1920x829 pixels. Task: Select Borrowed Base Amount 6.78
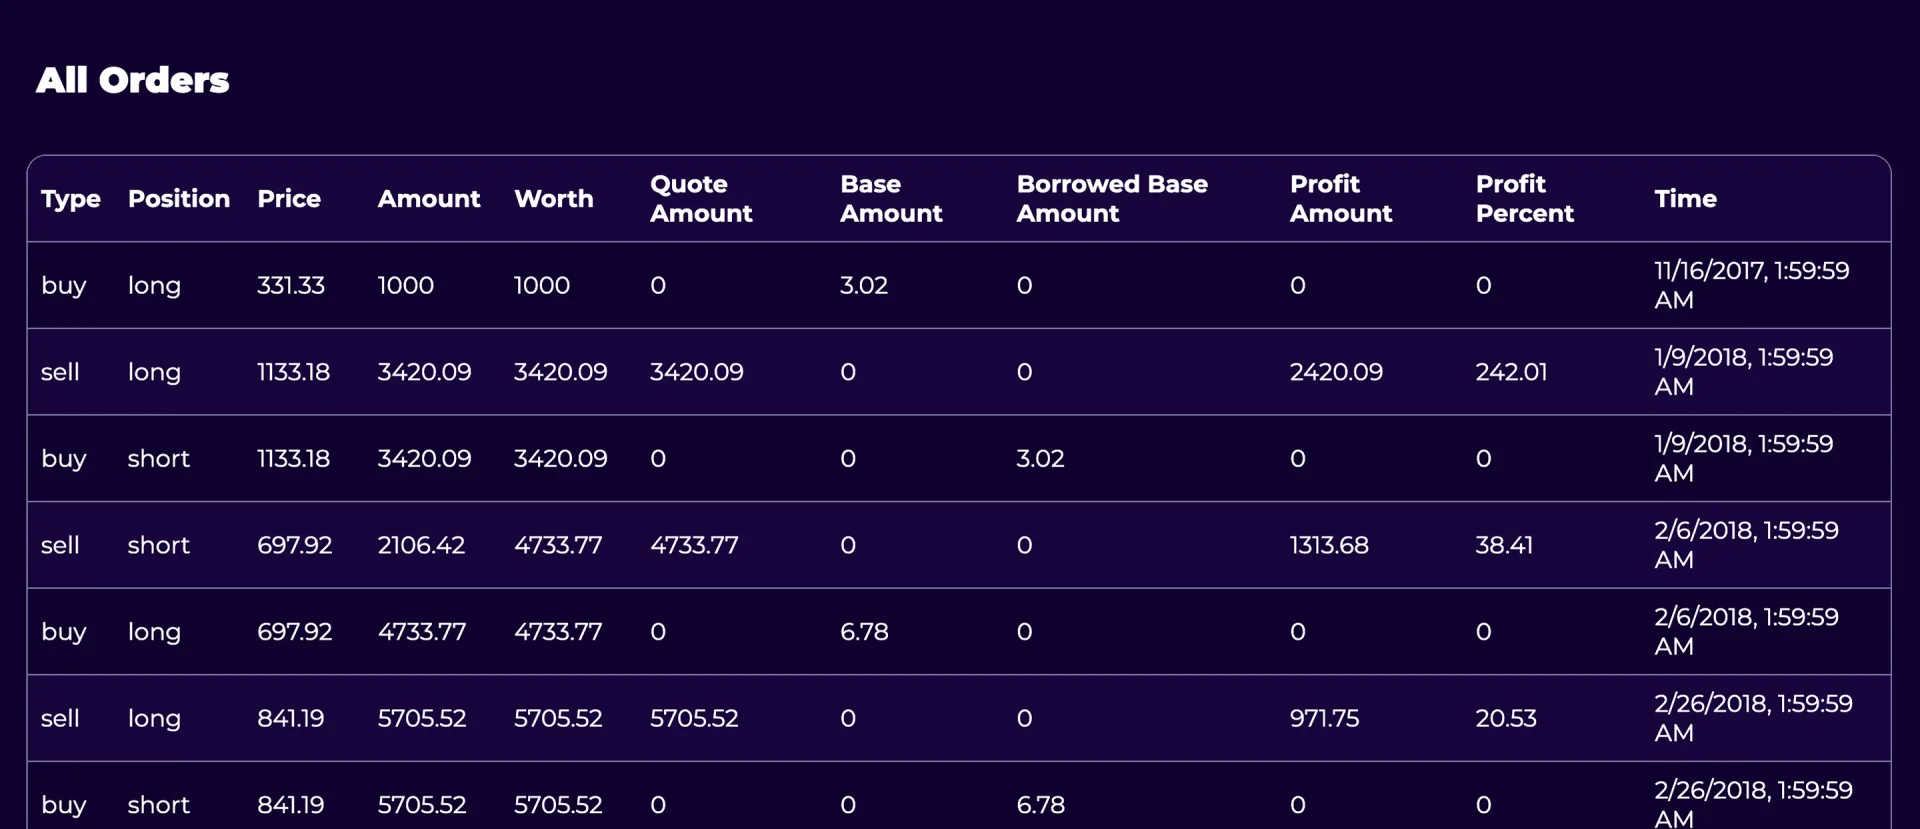coord(1040,805)
